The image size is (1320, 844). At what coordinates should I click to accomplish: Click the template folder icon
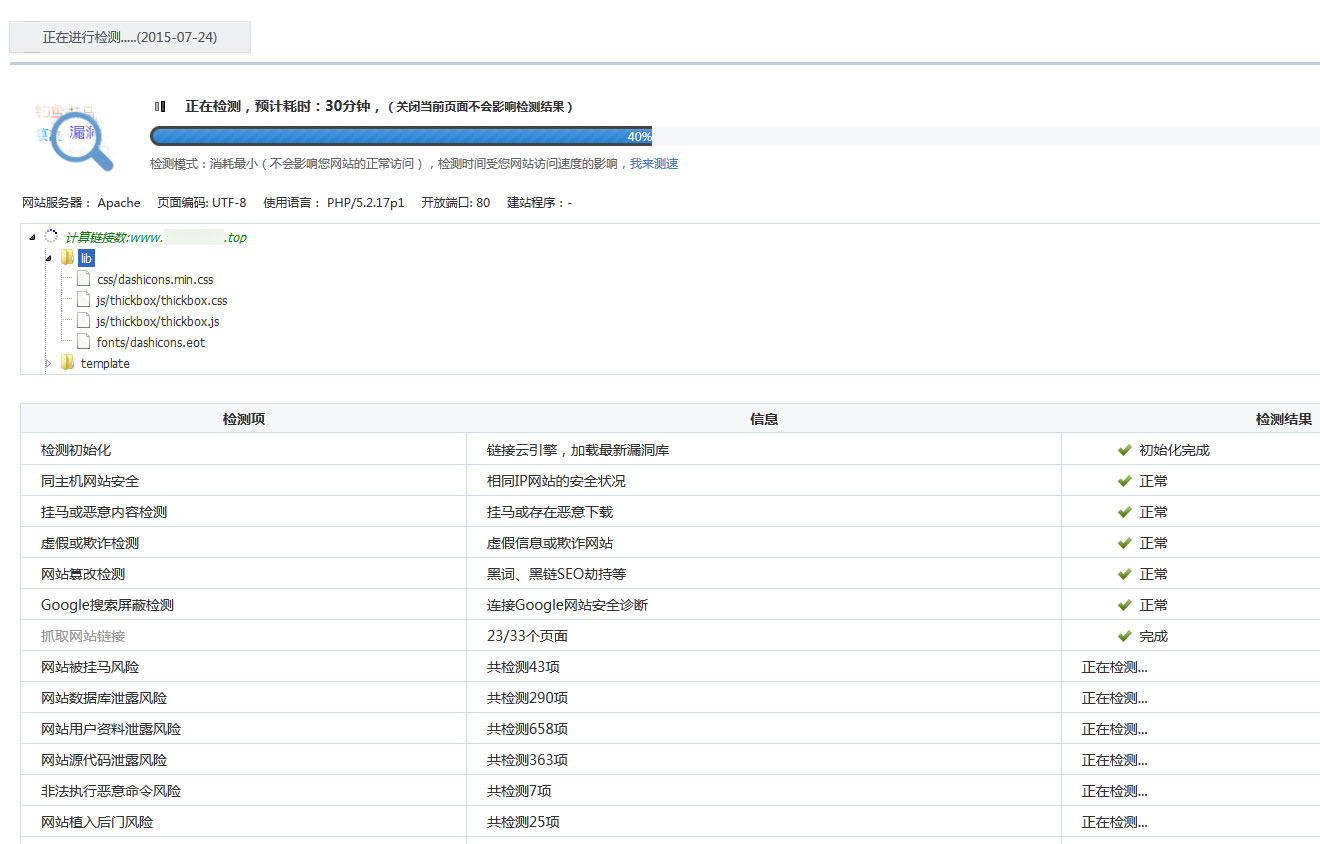[x=67, y=363]
